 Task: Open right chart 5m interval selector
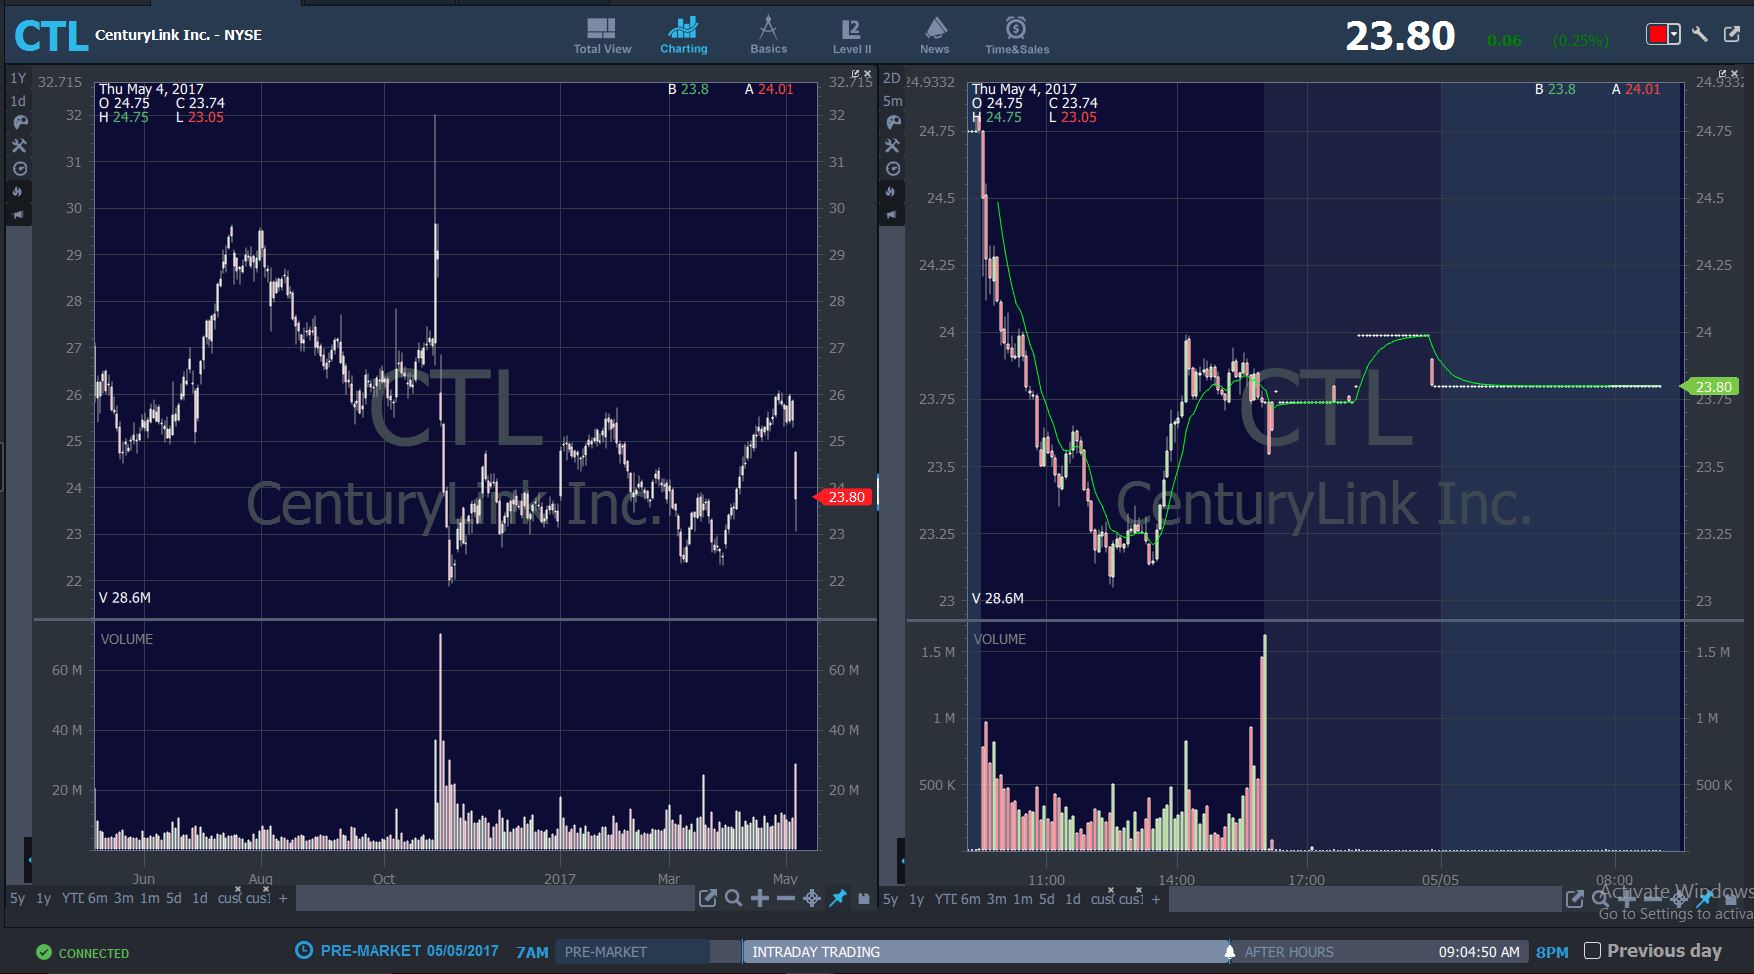[x=892, y=101]
